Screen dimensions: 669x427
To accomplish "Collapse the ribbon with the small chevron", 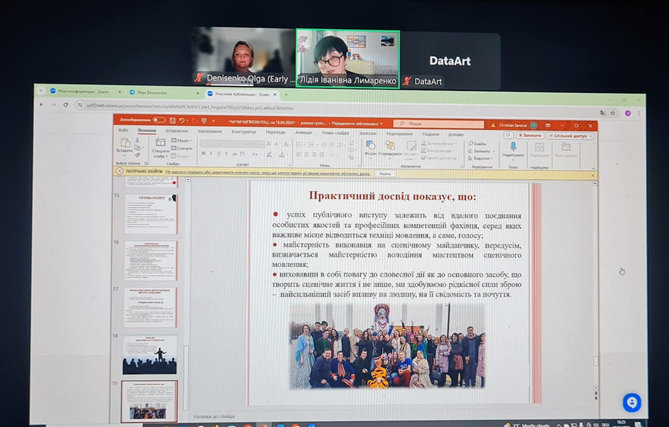I will [593, 168].
